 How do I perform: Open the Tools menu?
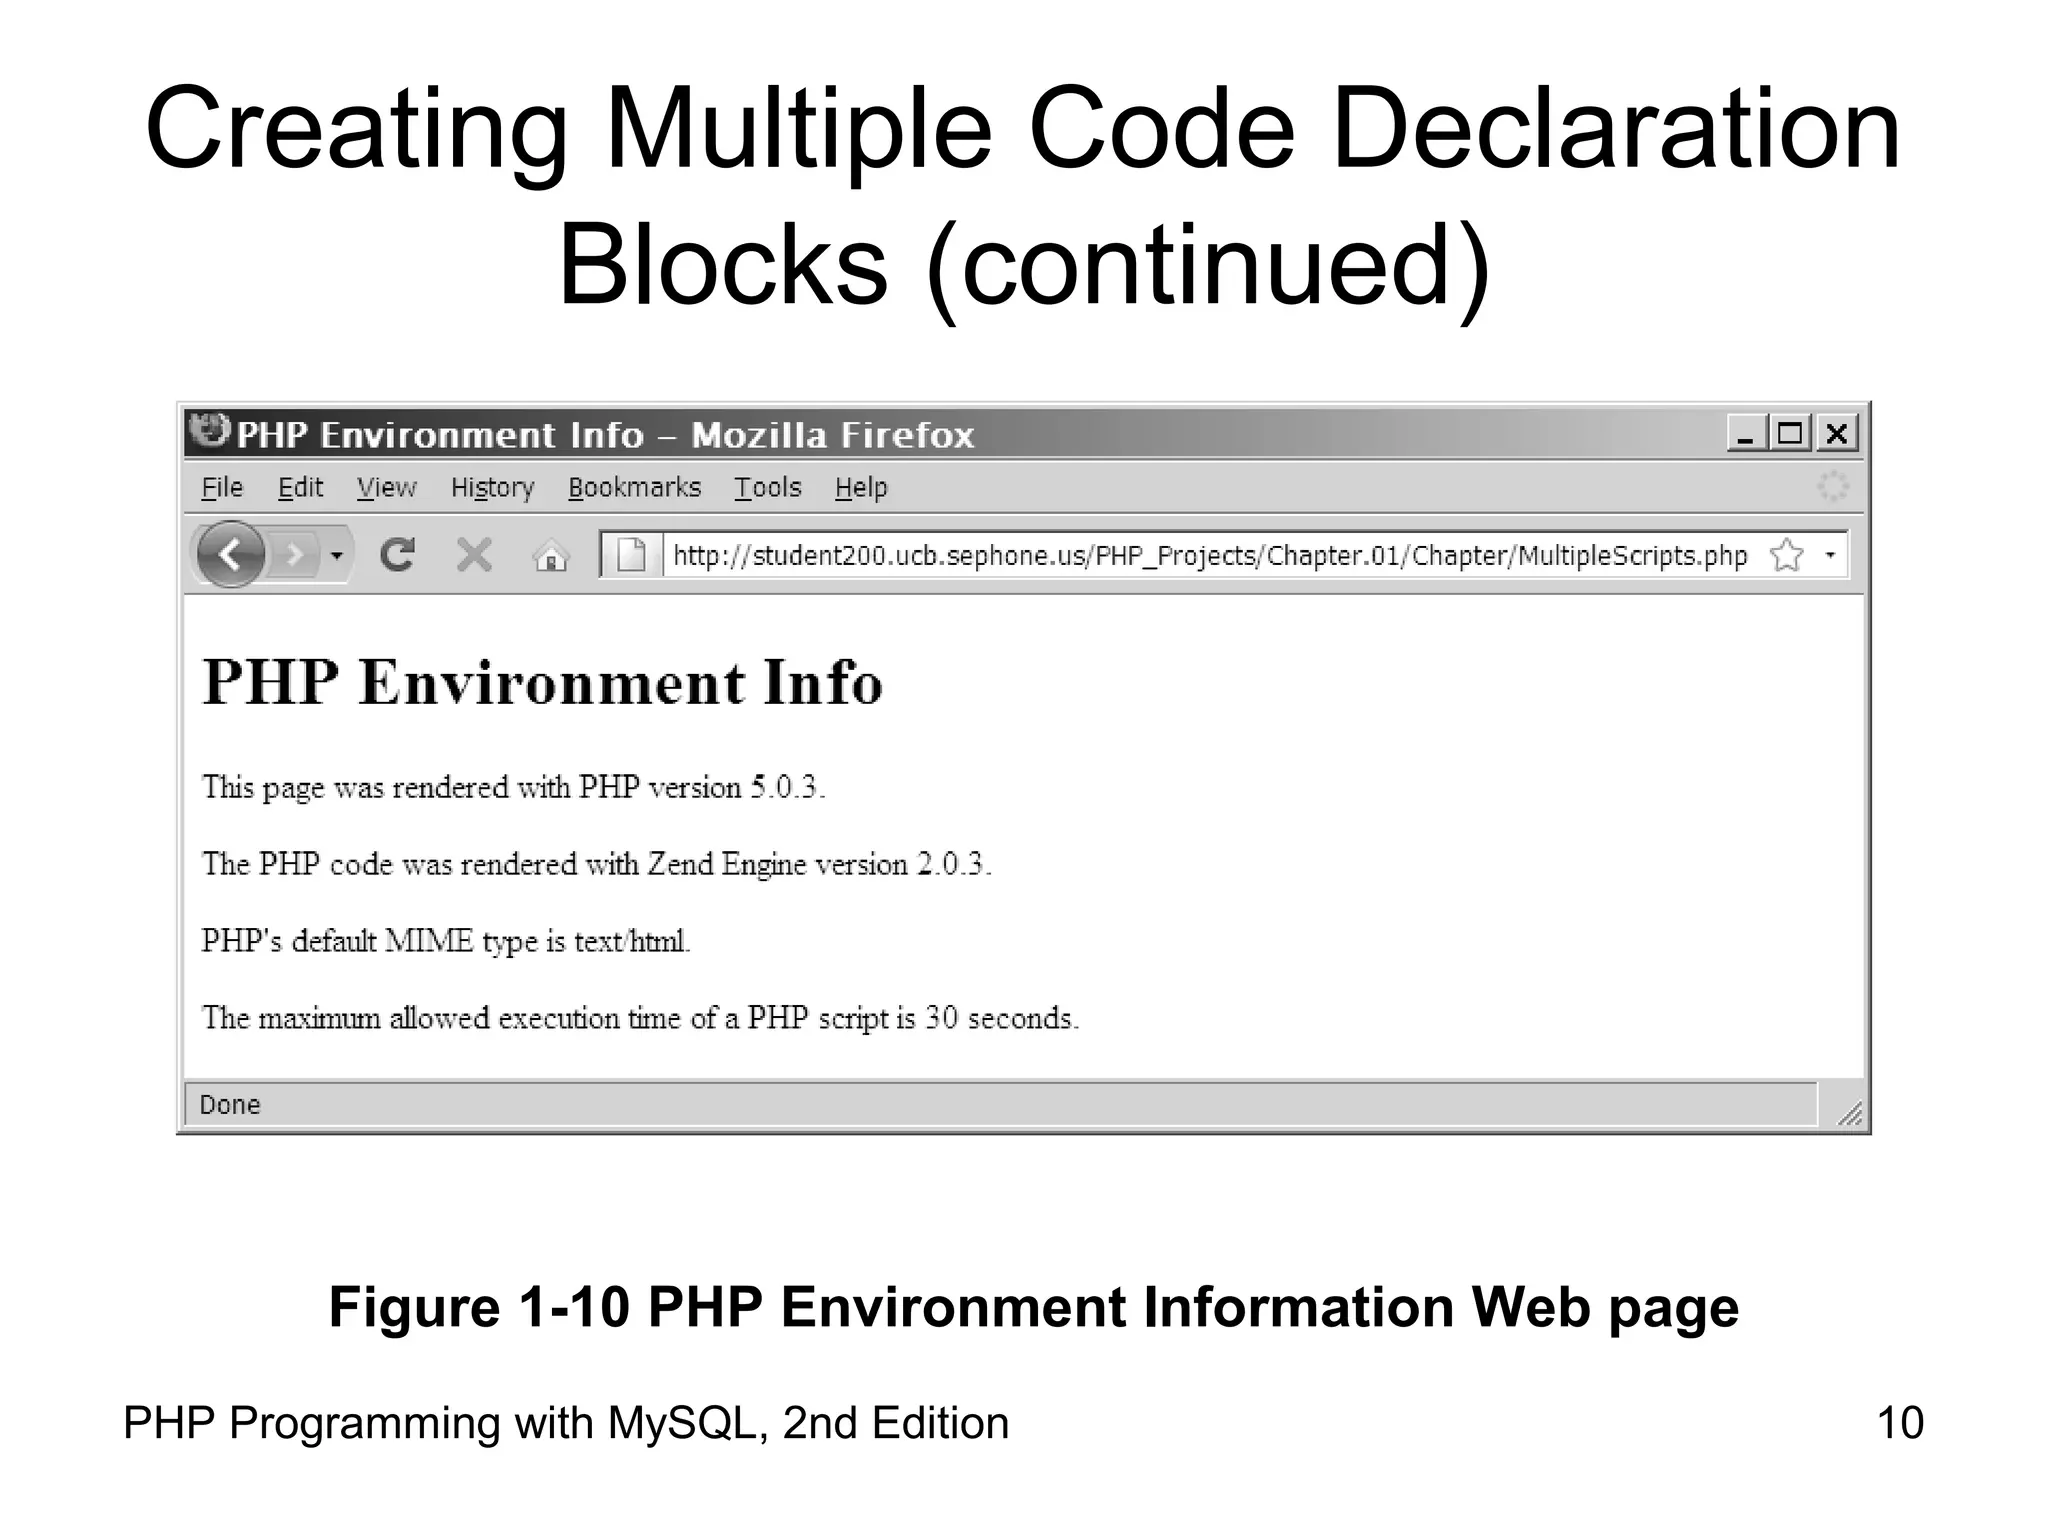(x=768, y=488)
